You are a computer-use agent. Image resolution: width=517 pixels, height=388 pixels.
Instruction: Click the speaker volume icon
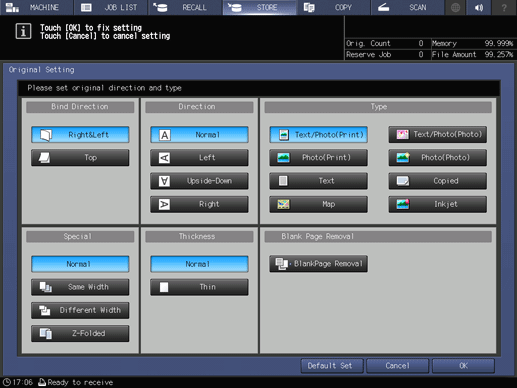[x=479, y=7]
